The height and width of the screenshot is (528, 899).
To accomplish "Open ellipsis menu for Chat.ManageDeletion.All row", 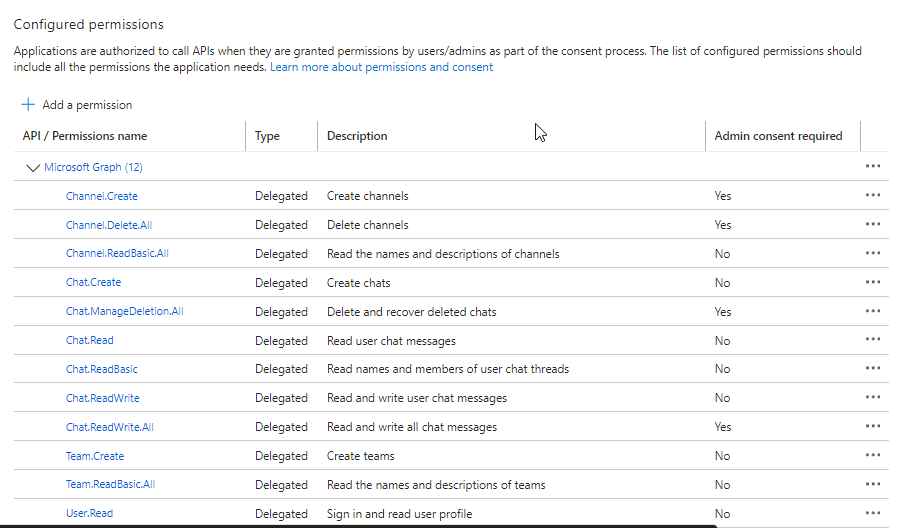I will click(x=873, y=311).
